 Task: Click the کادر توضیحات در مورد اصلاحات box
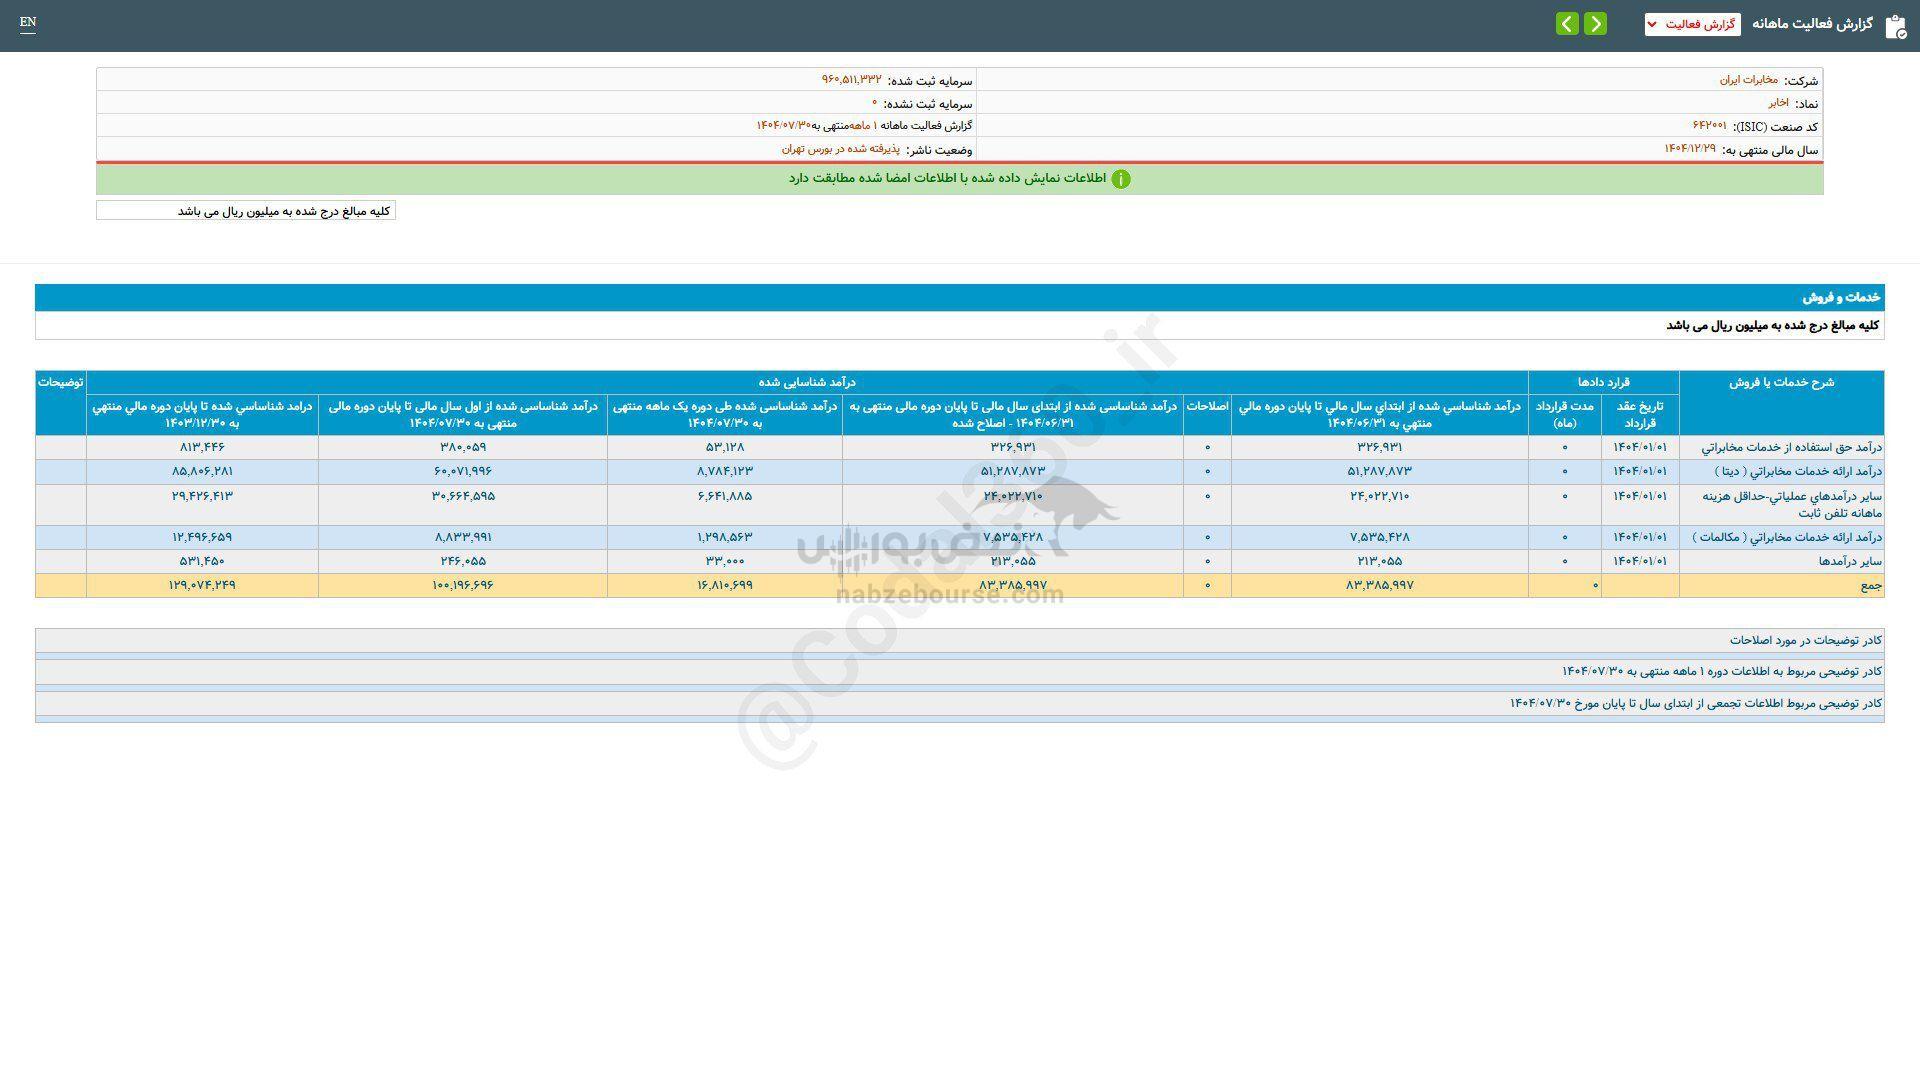tap(1805, 640)
